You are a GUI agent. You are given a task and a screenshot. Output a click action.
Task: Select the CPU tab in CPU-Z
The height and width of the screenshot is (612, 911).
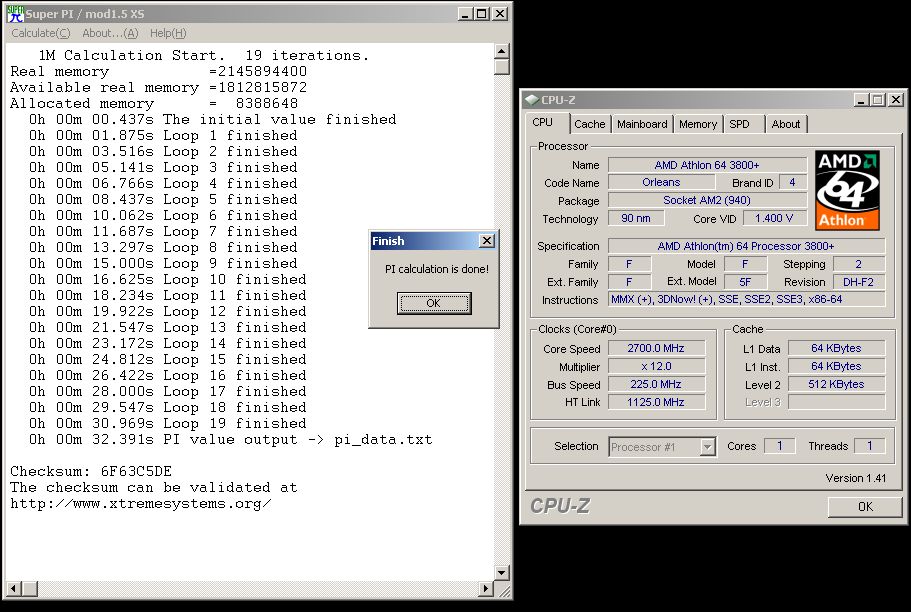[543, 123]
